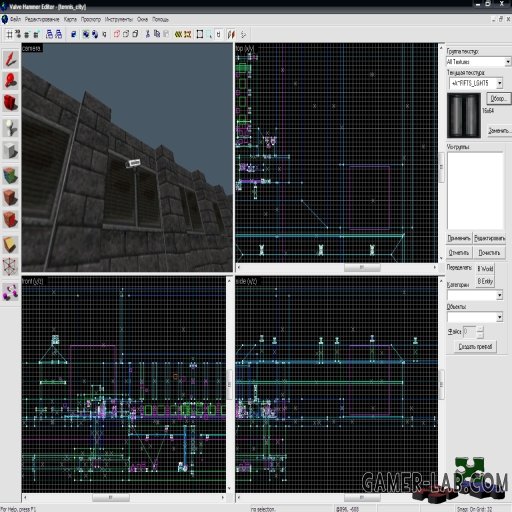The image size is (512, 512).
Task: Click the Show Hidden Objects icon
Action: tap(135, 34)
